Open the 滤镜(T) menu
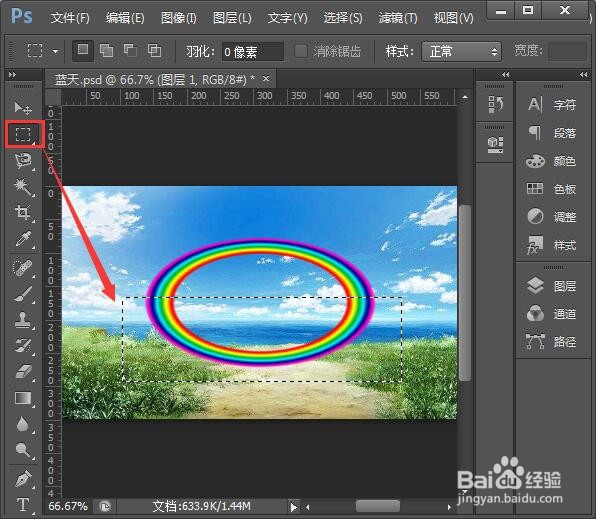The width and height of the screenshot is (596, 519). [398, 18]
